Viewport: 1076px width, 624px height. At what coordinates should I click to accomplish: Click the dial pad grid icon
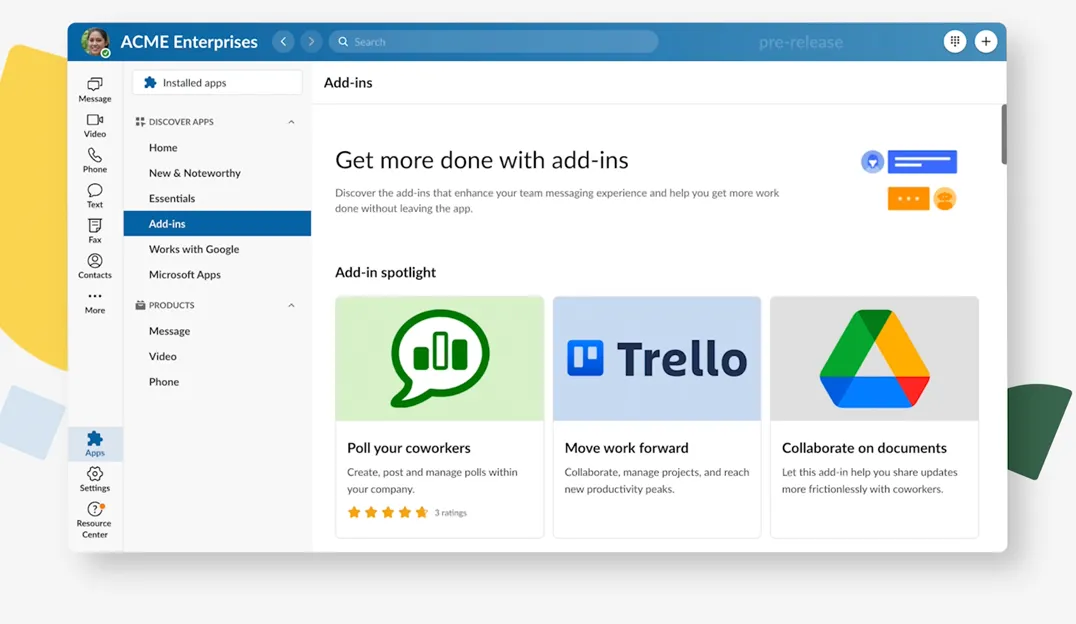(x=955, y=42)
